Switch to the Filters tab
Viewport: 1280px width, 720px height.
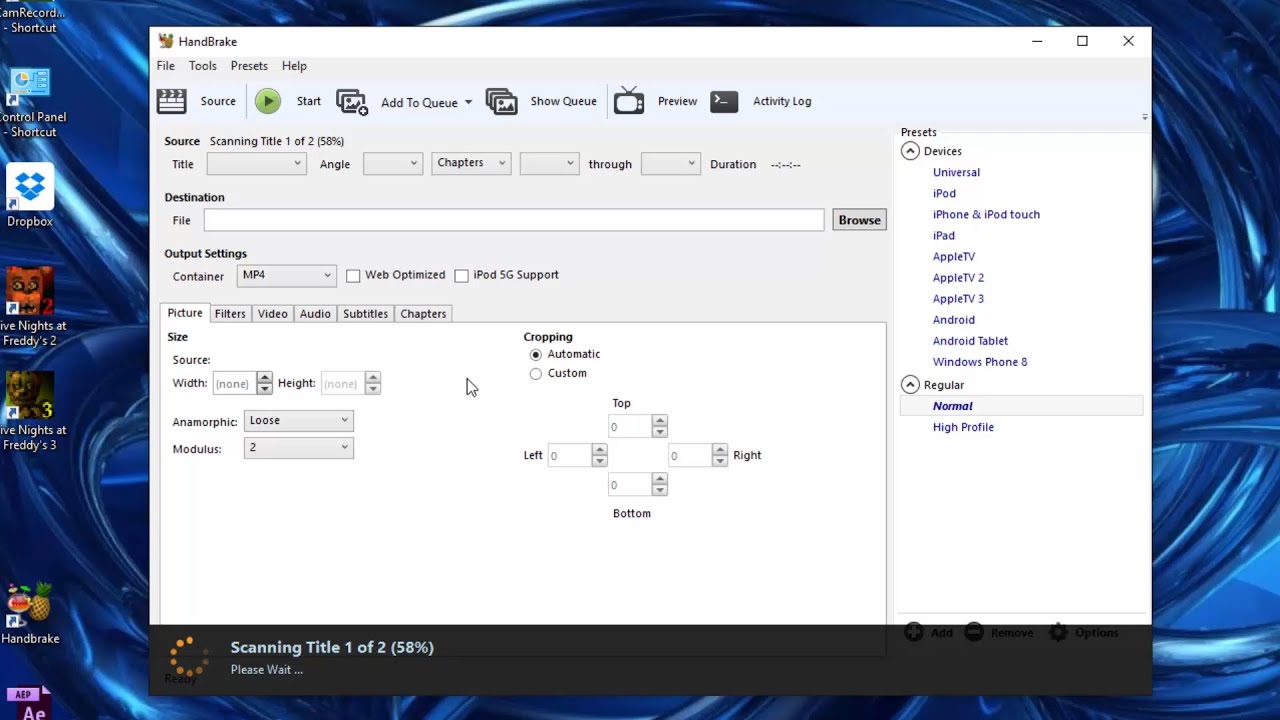pyautogui.click(x=230, y=314)
